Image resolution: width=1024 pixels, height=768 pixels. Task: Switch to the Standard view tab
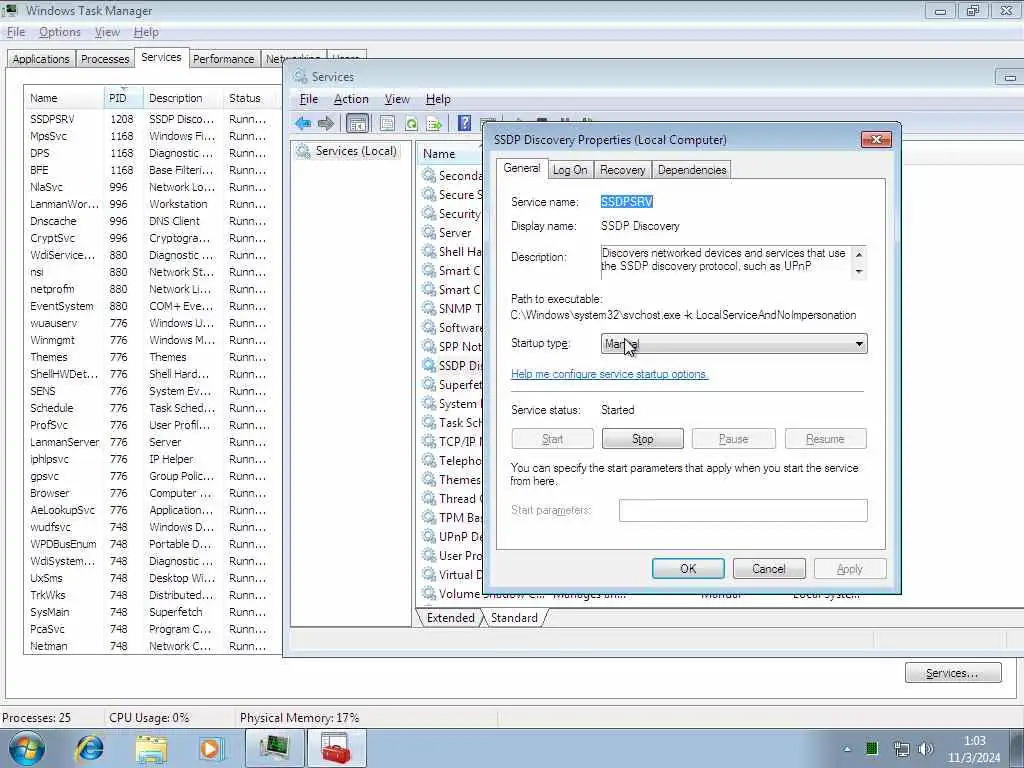click(514, 618)
